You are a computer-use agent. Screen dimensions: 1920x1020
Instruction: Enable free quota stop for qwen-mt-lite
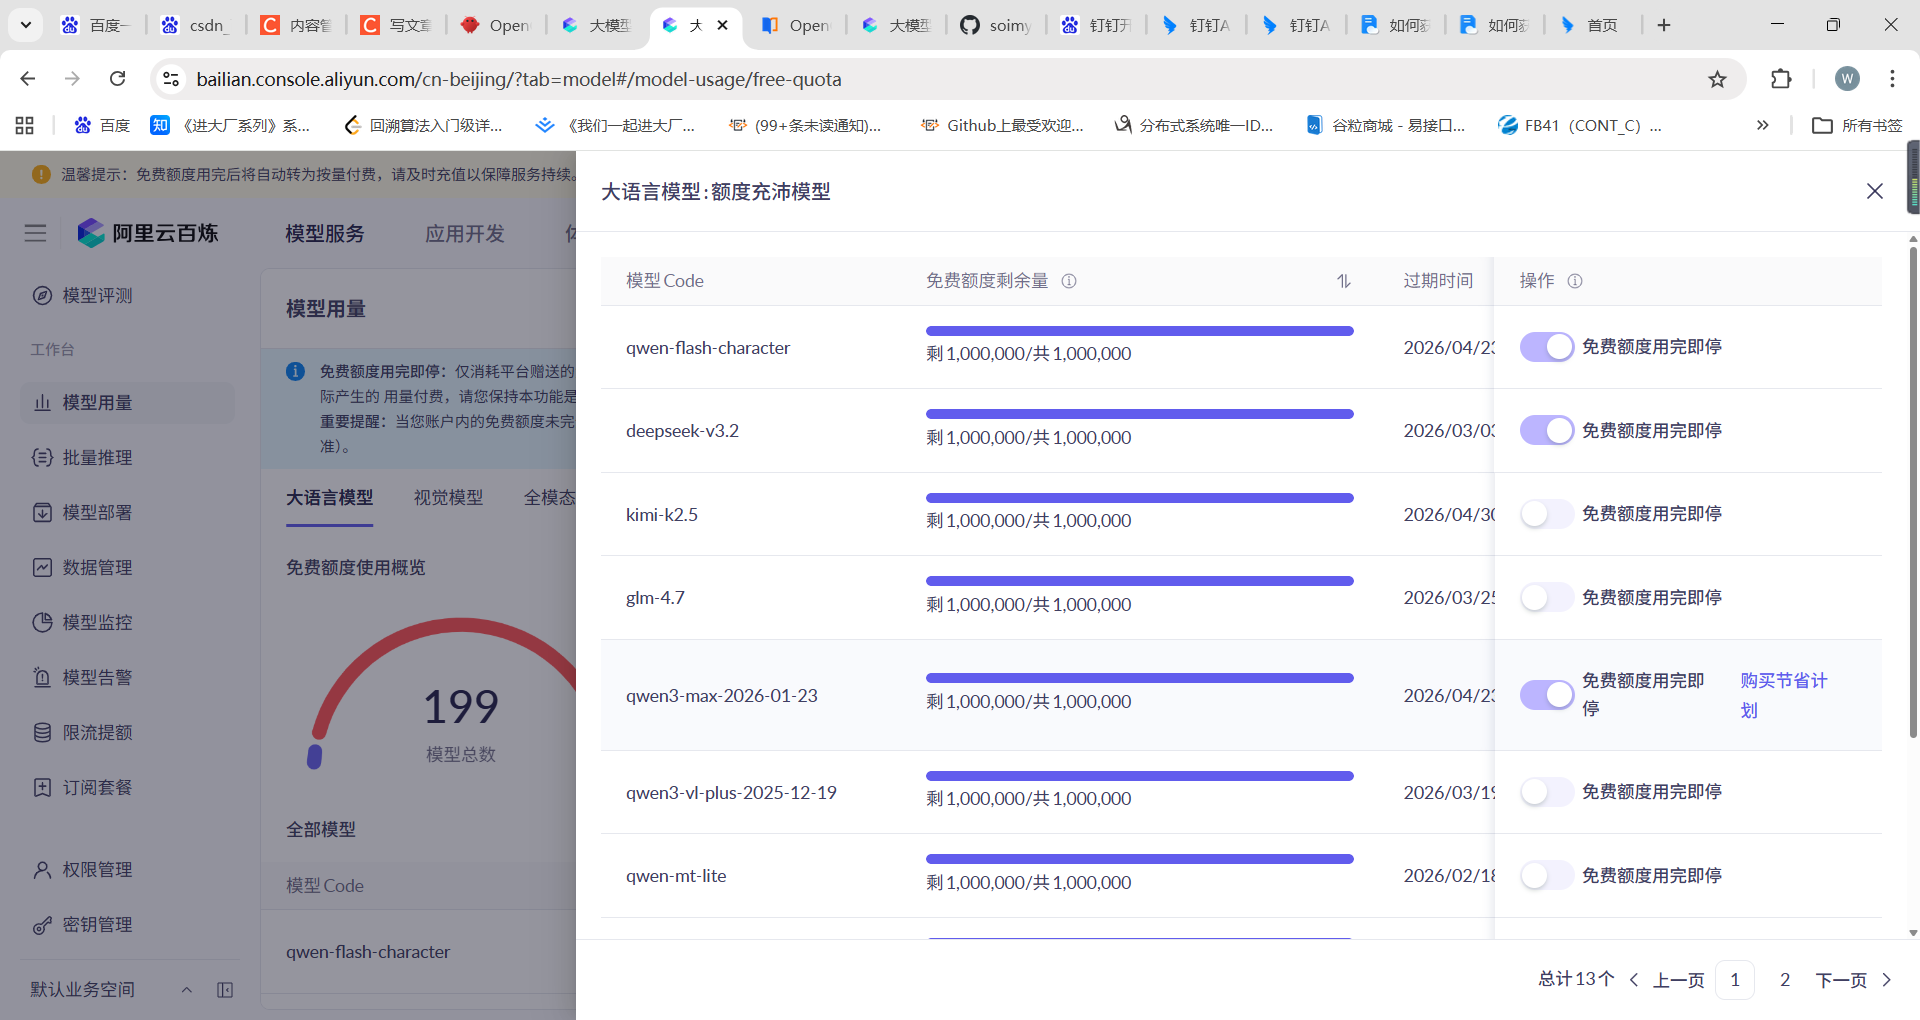click(x=1547, y=875)
